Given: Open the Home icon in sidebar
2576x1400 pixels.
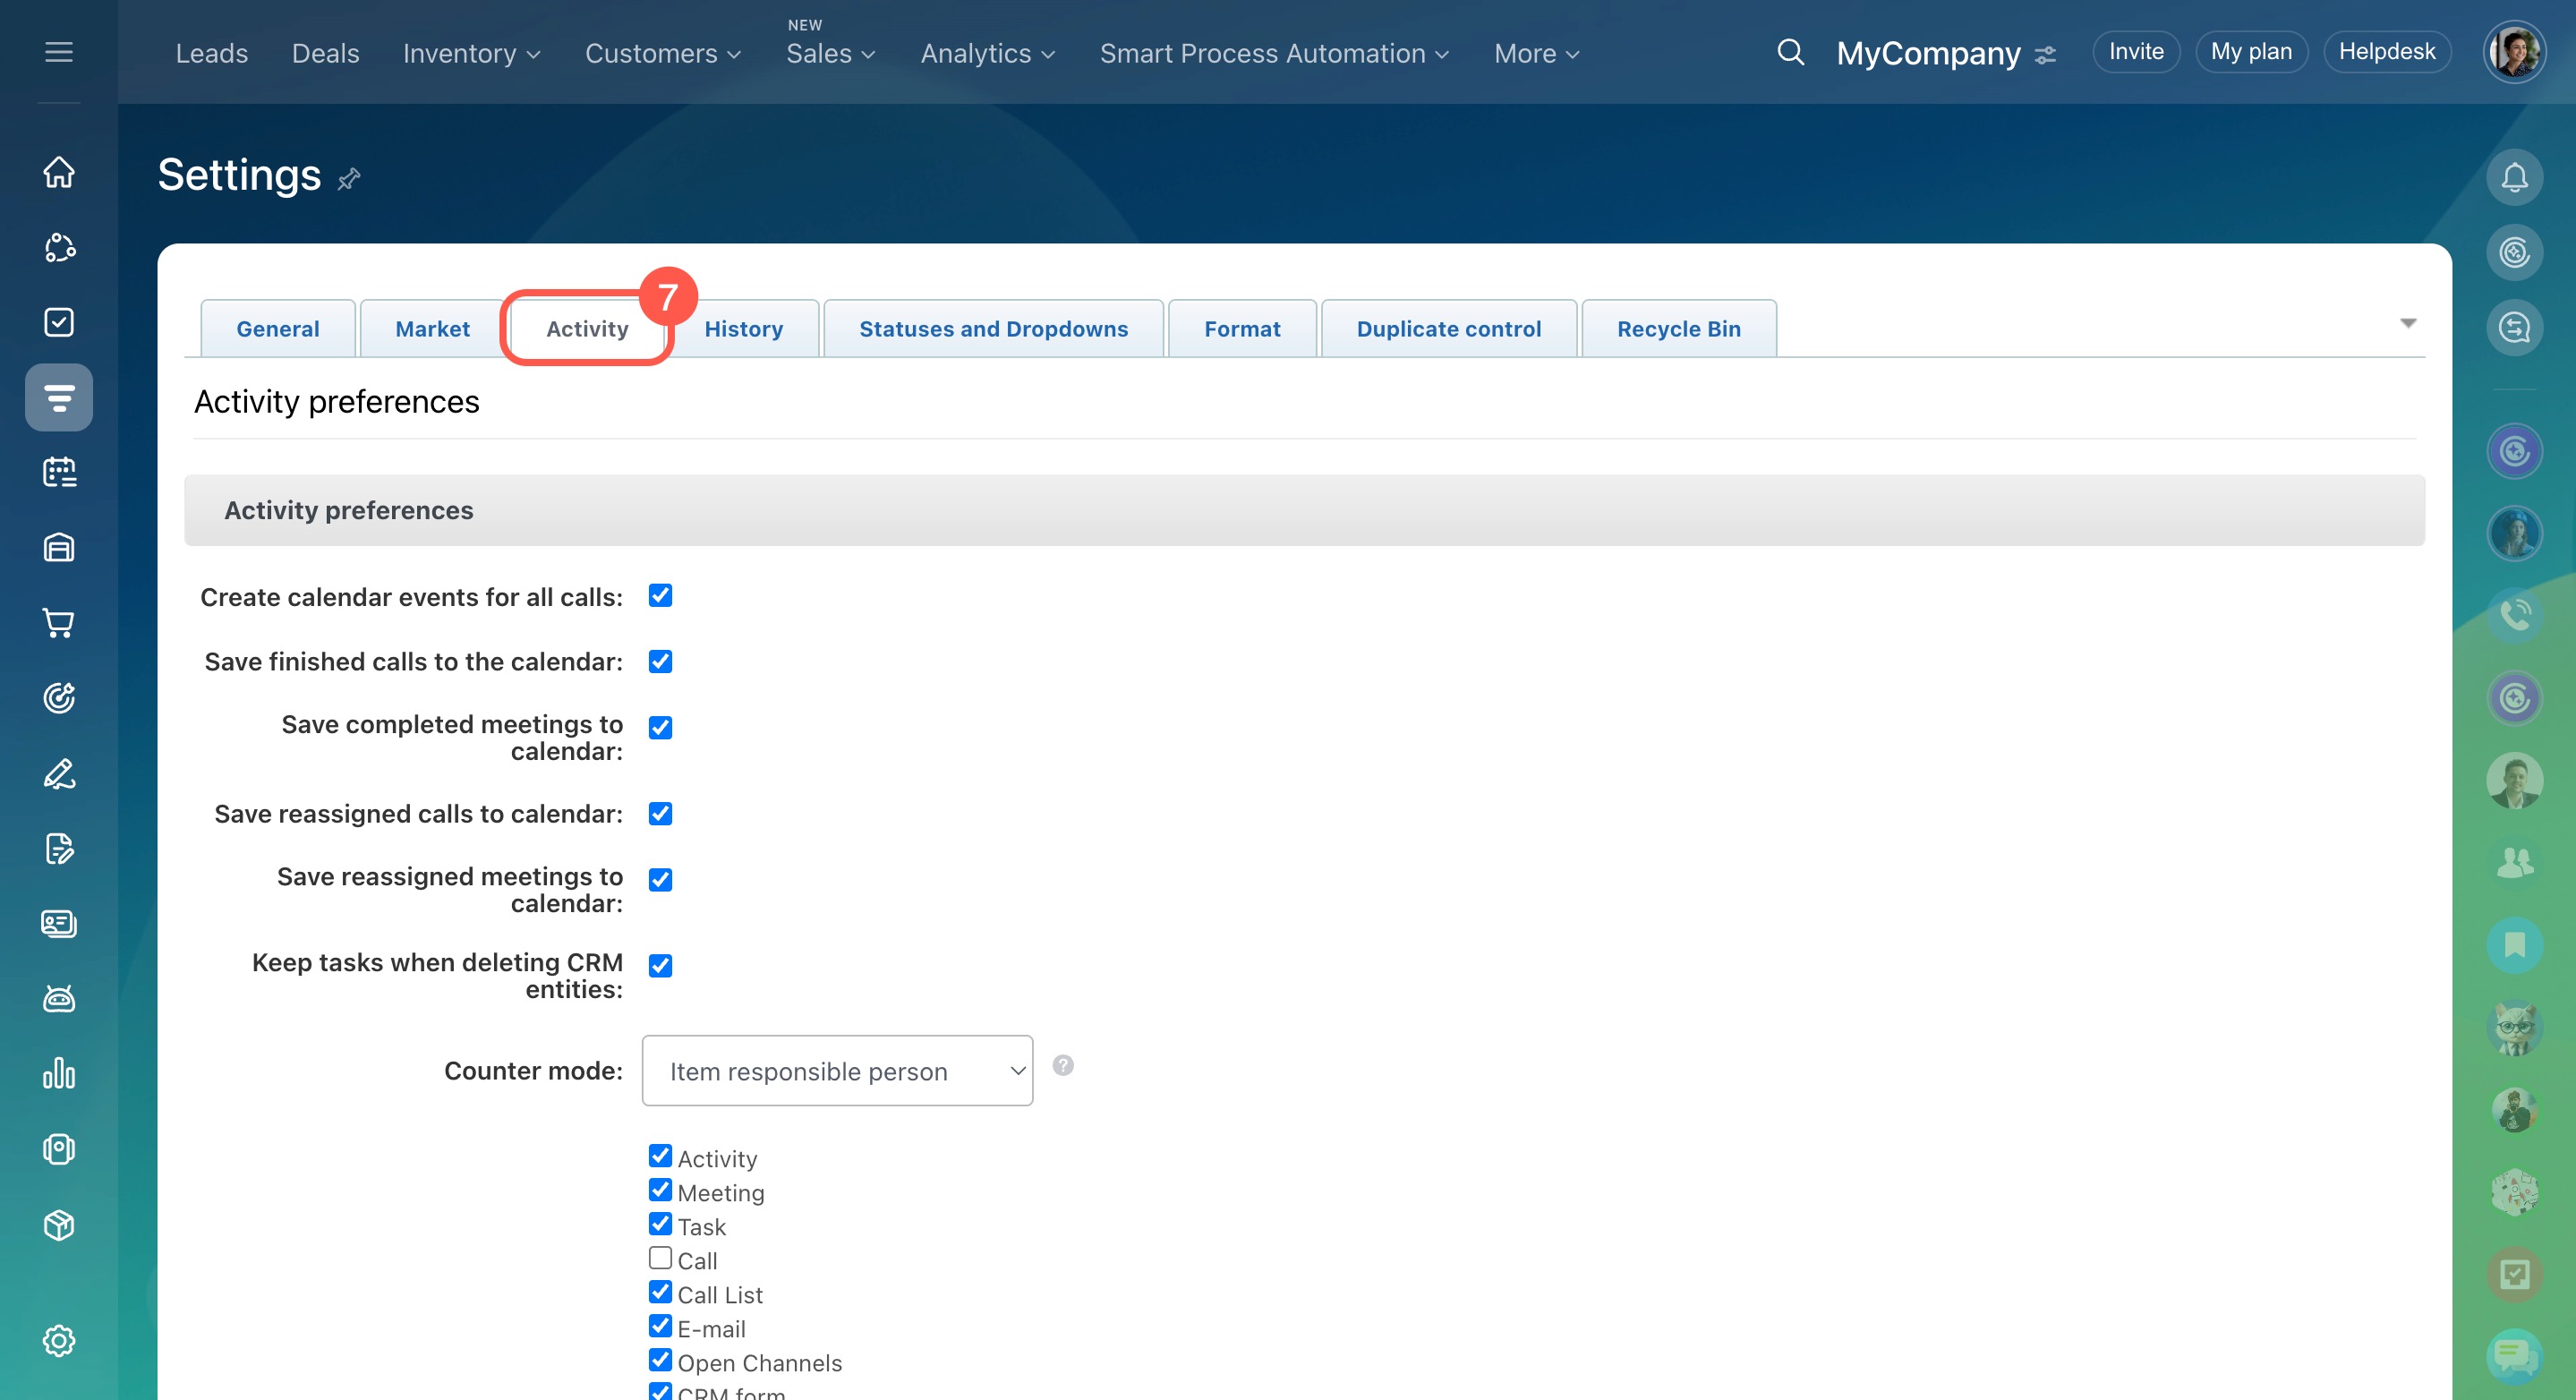Looking at the screenshot, I should (59, 172).
